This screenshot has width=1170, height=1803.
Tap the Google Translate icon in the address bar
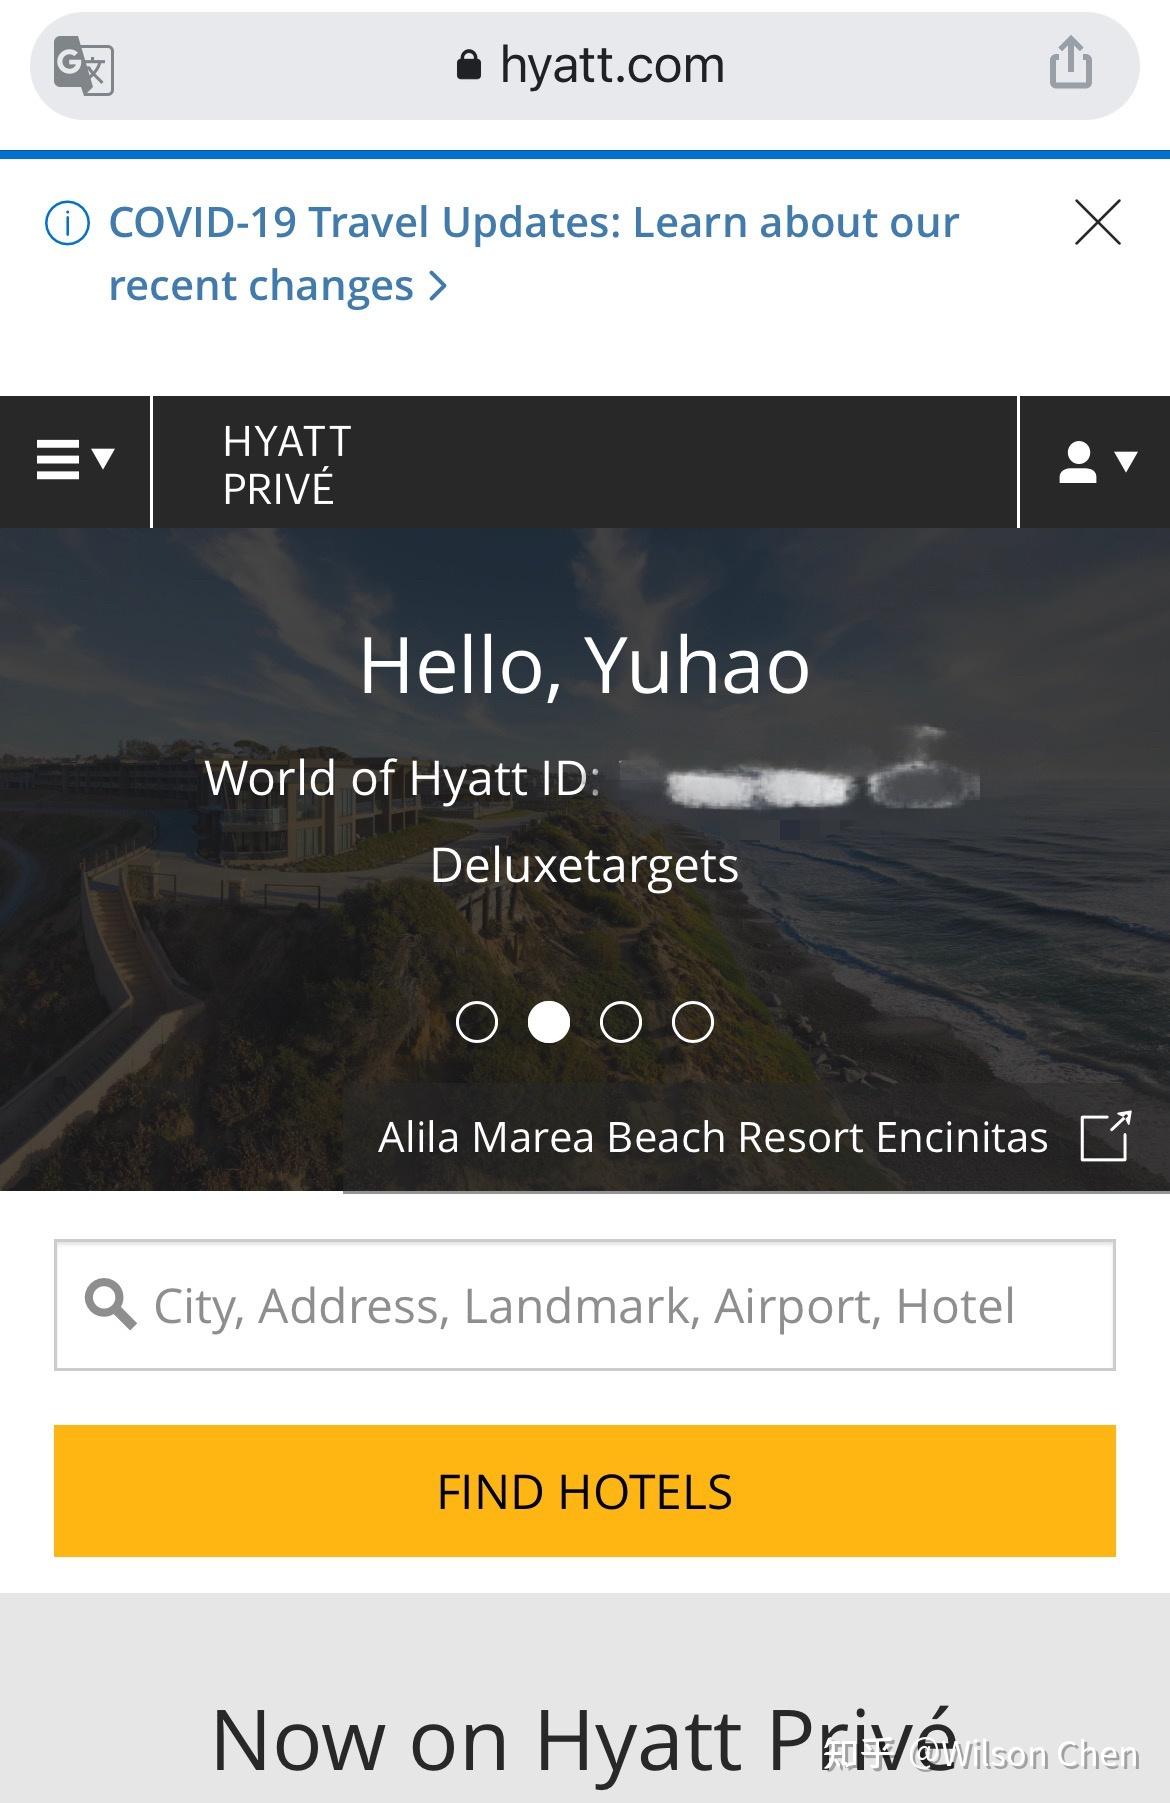(x=85, y=64)
